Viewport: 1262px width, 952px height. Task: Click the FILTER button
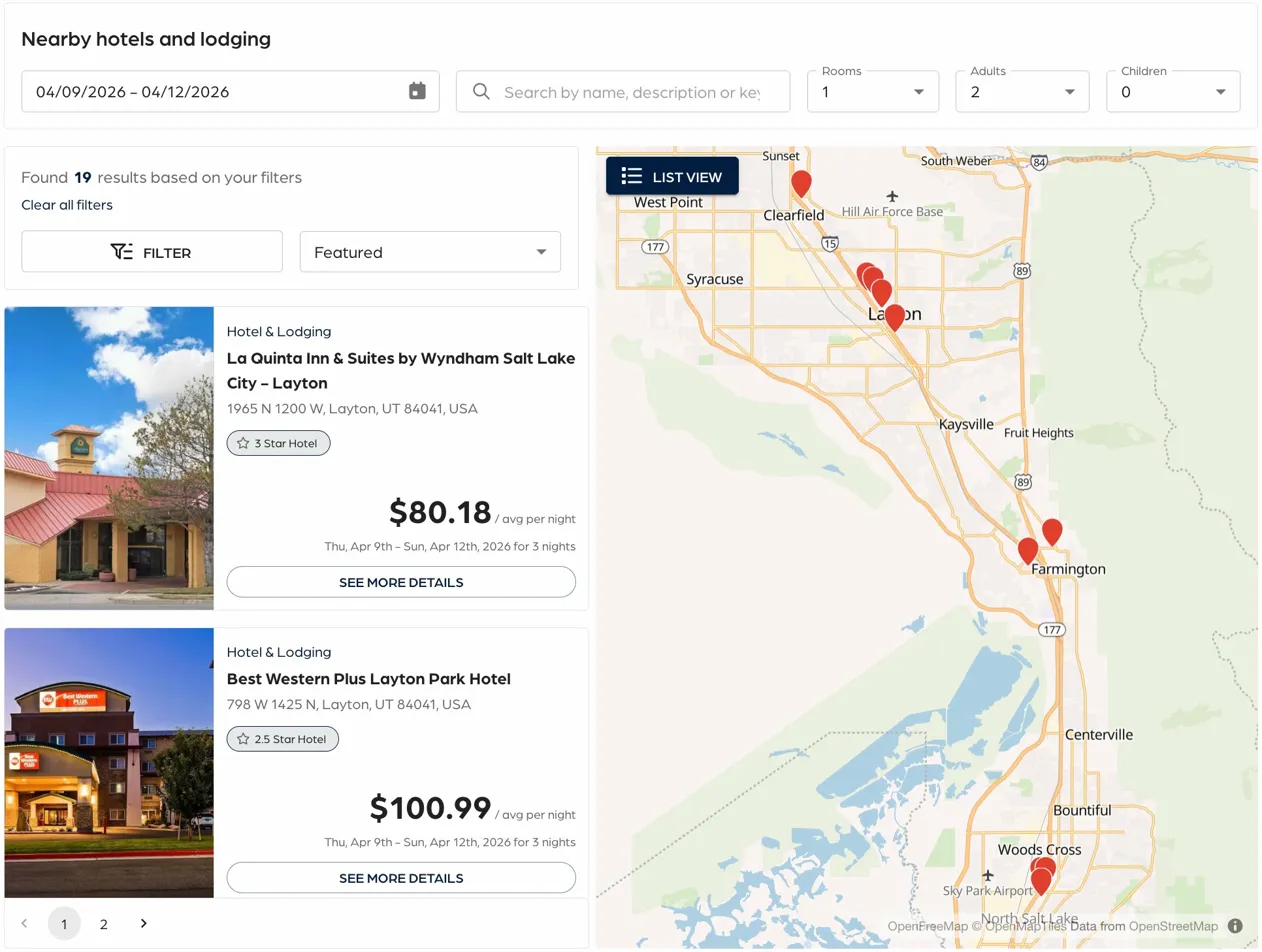[x=152, y=252]
